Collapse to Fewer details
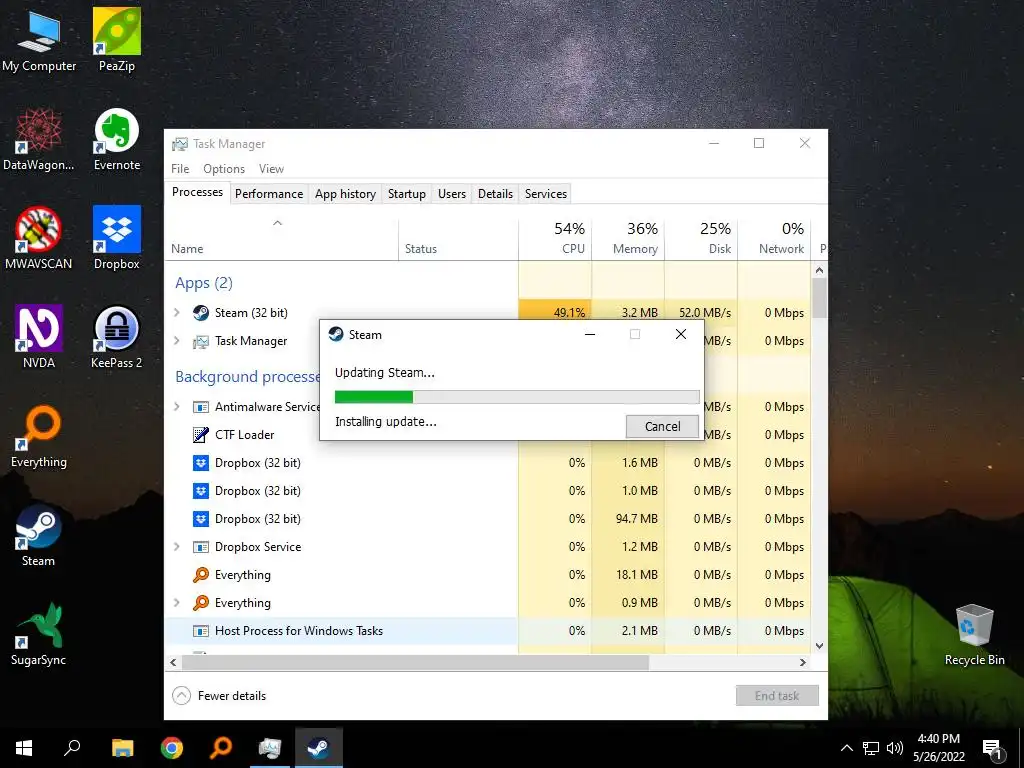The width and height of the screenshot is (1024, 768). coord(219,696)
